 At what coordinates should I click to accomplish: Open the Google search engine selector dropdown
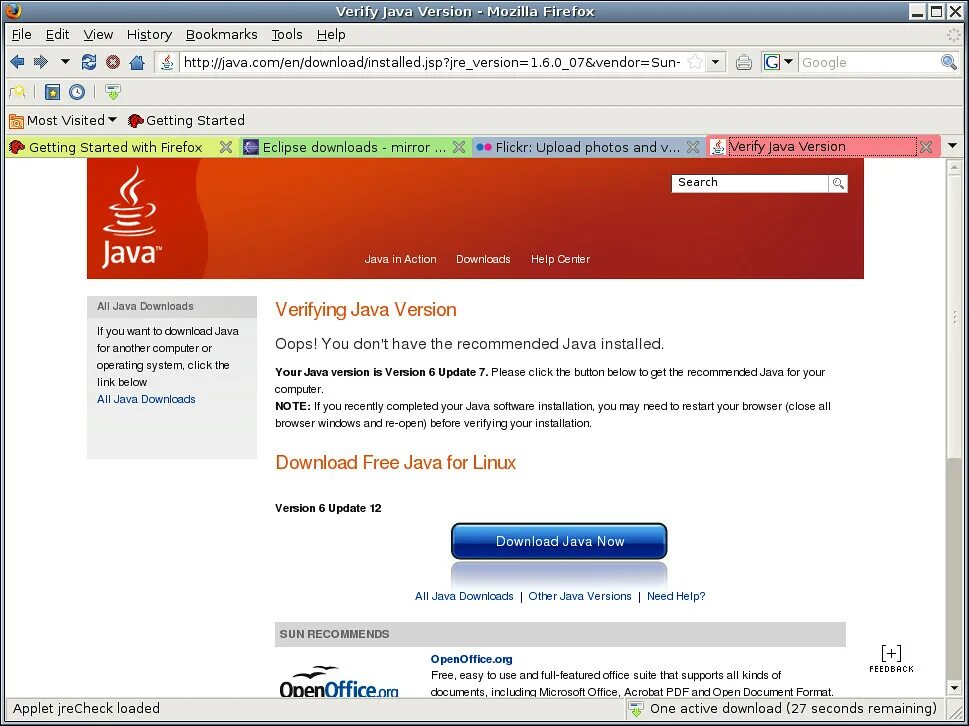pyautogui.click(x=777, y=62)
